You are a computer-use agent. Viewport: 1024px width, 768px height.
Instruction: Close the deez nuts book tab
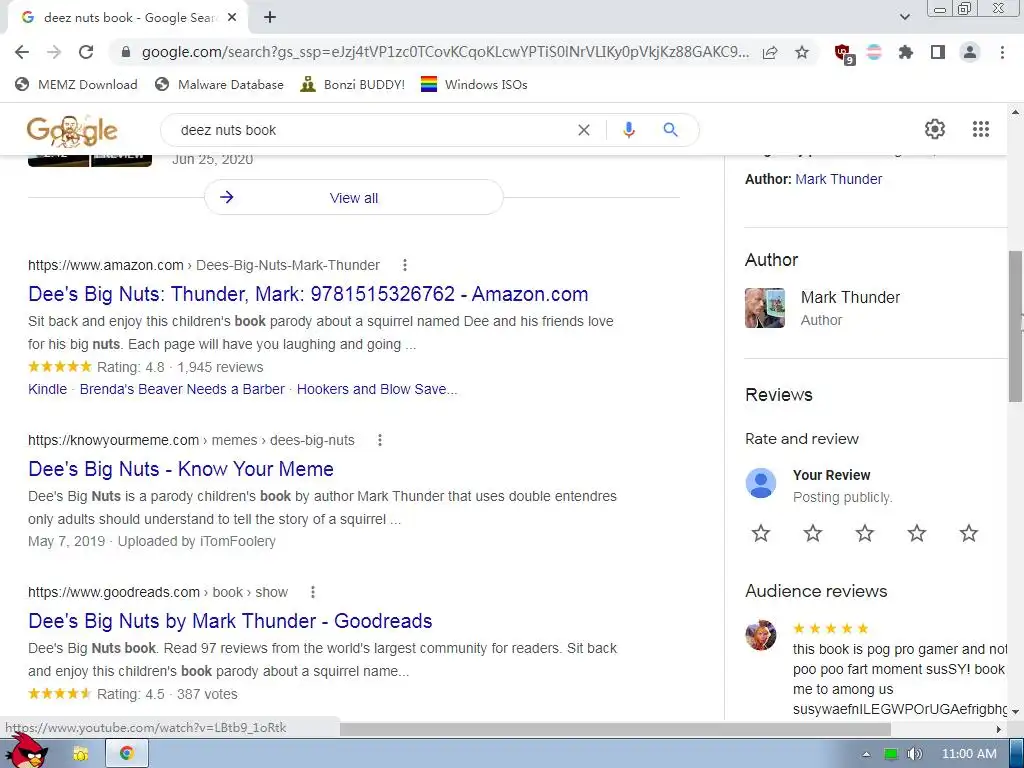[232, 18]
